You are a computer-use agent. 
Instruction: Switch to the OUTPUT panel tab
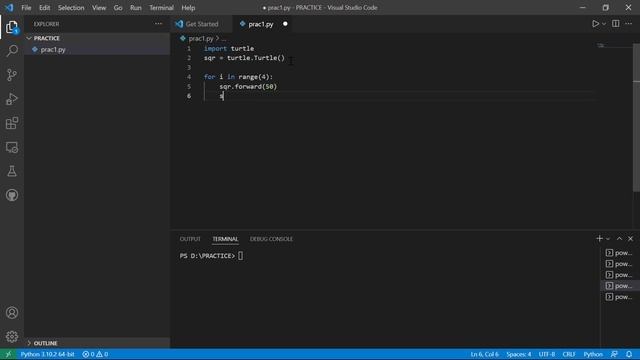coord(190,239)
